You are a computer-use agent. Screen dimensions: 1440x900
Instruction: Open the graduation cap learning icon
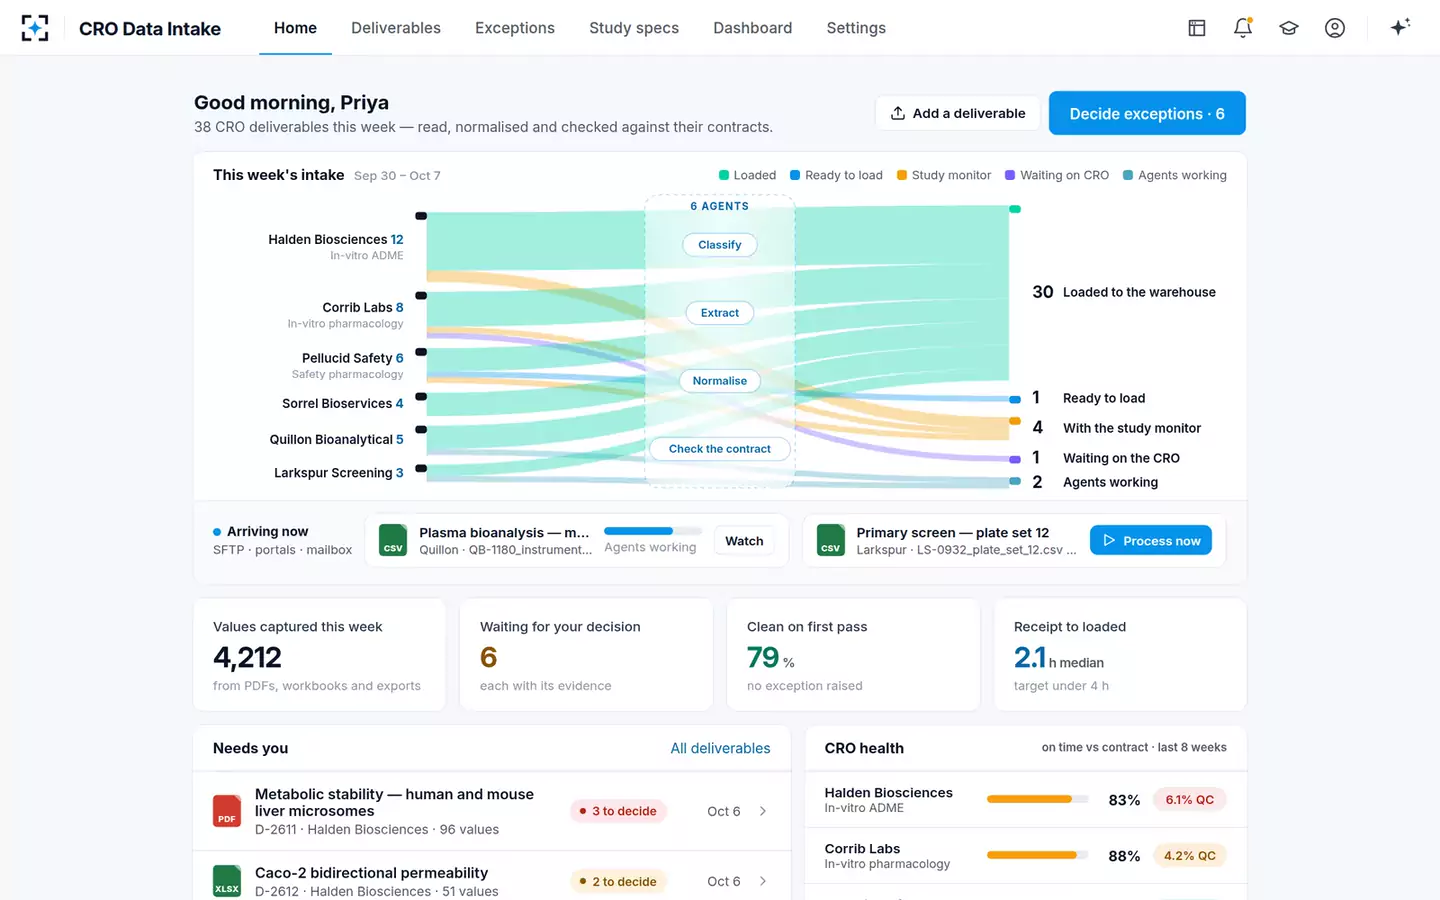tap(1289, 28)
